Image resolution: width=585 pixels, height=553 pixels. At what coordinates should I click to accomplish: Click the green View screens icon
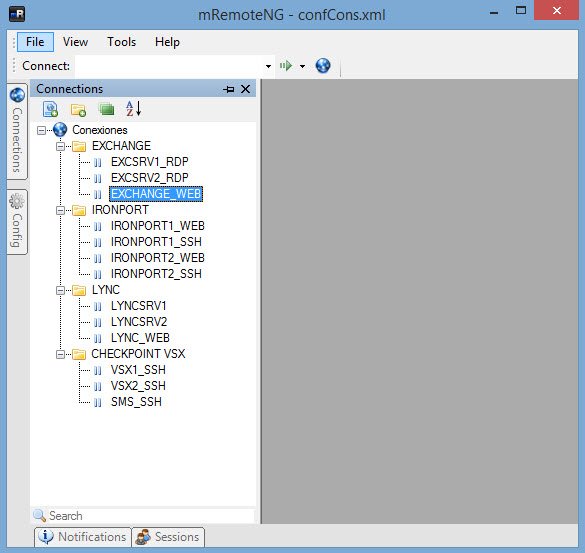[x=107, y=109]
